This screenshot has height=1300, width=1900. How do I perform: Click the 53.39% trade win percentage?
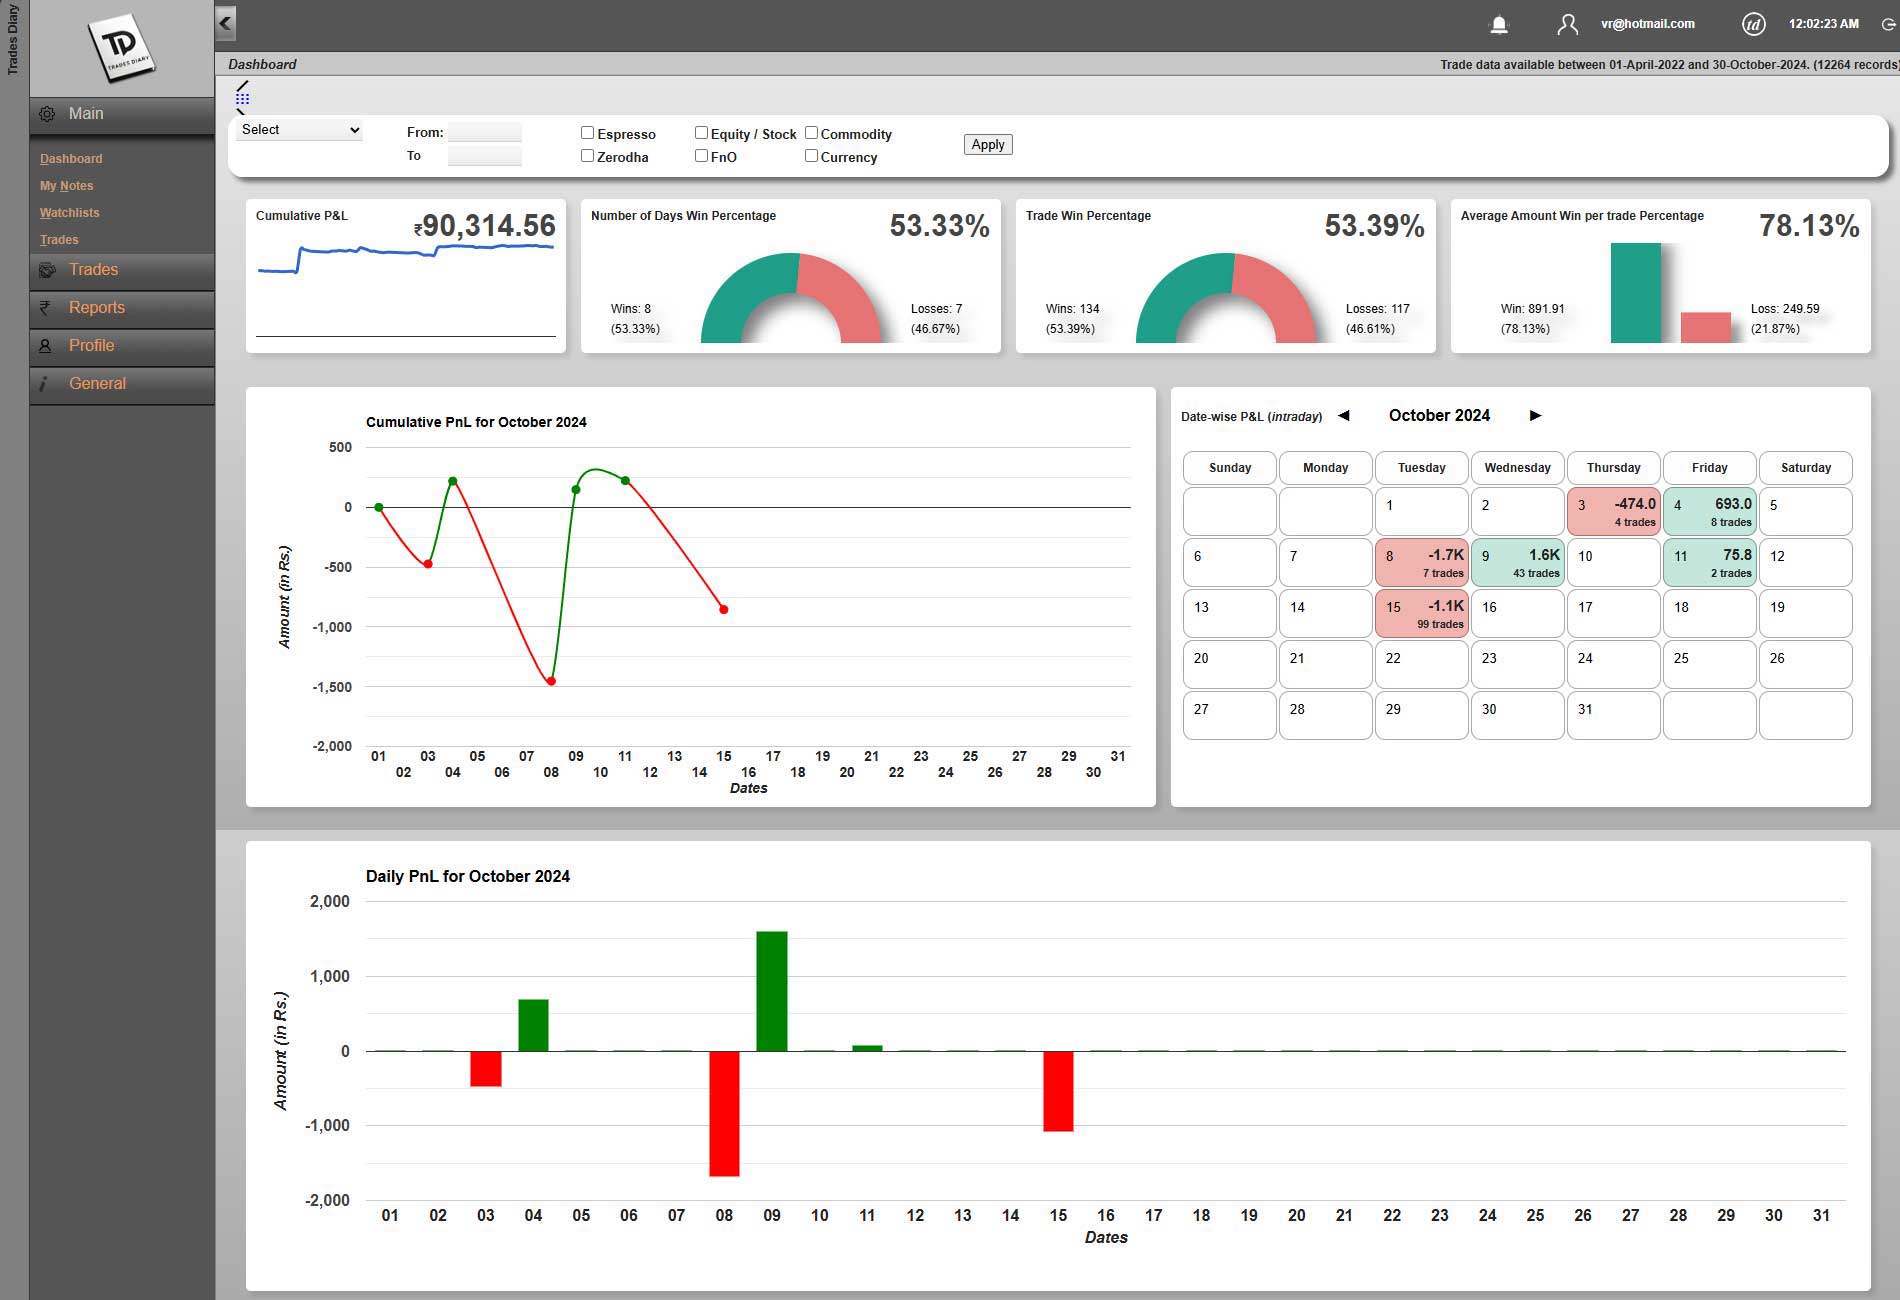1374,226
